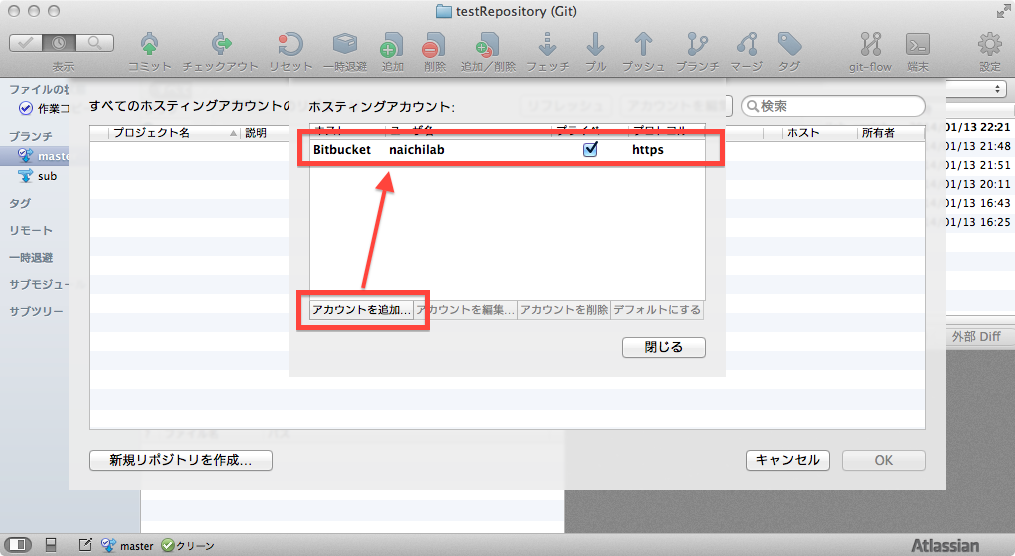
Task: Click the Description (説明) column header
Action: coord(265,133)
